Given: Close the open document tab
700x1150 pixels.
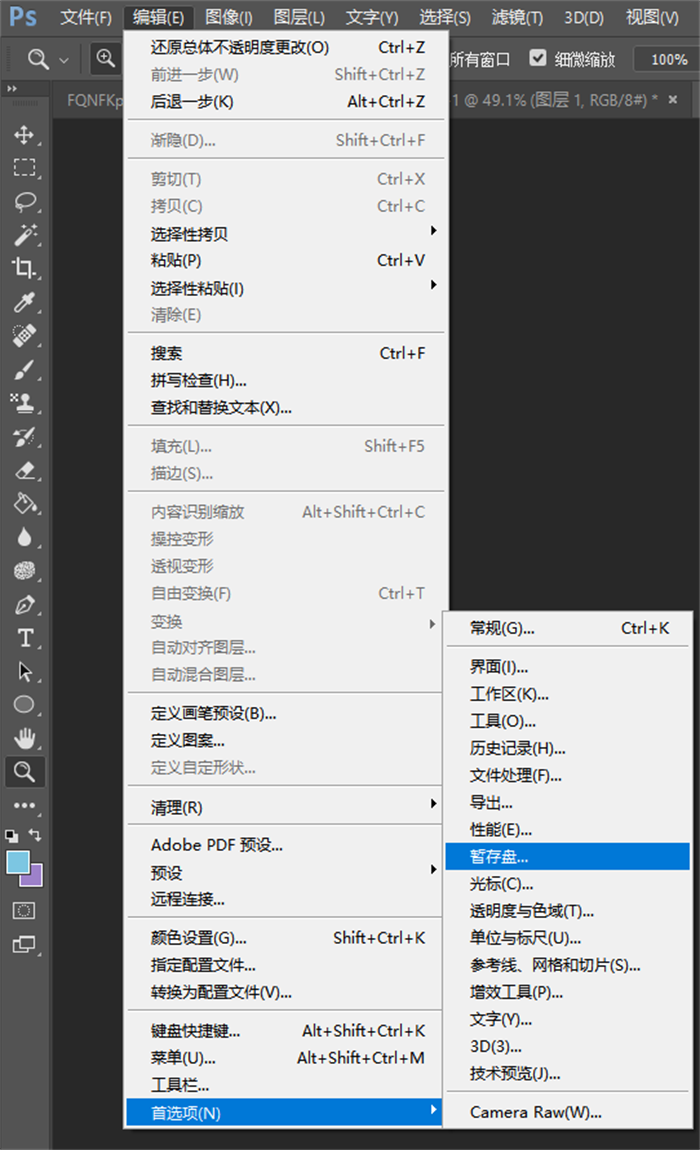Looking at the screenshot, I should pyautogui.click(x=673, y=100).
